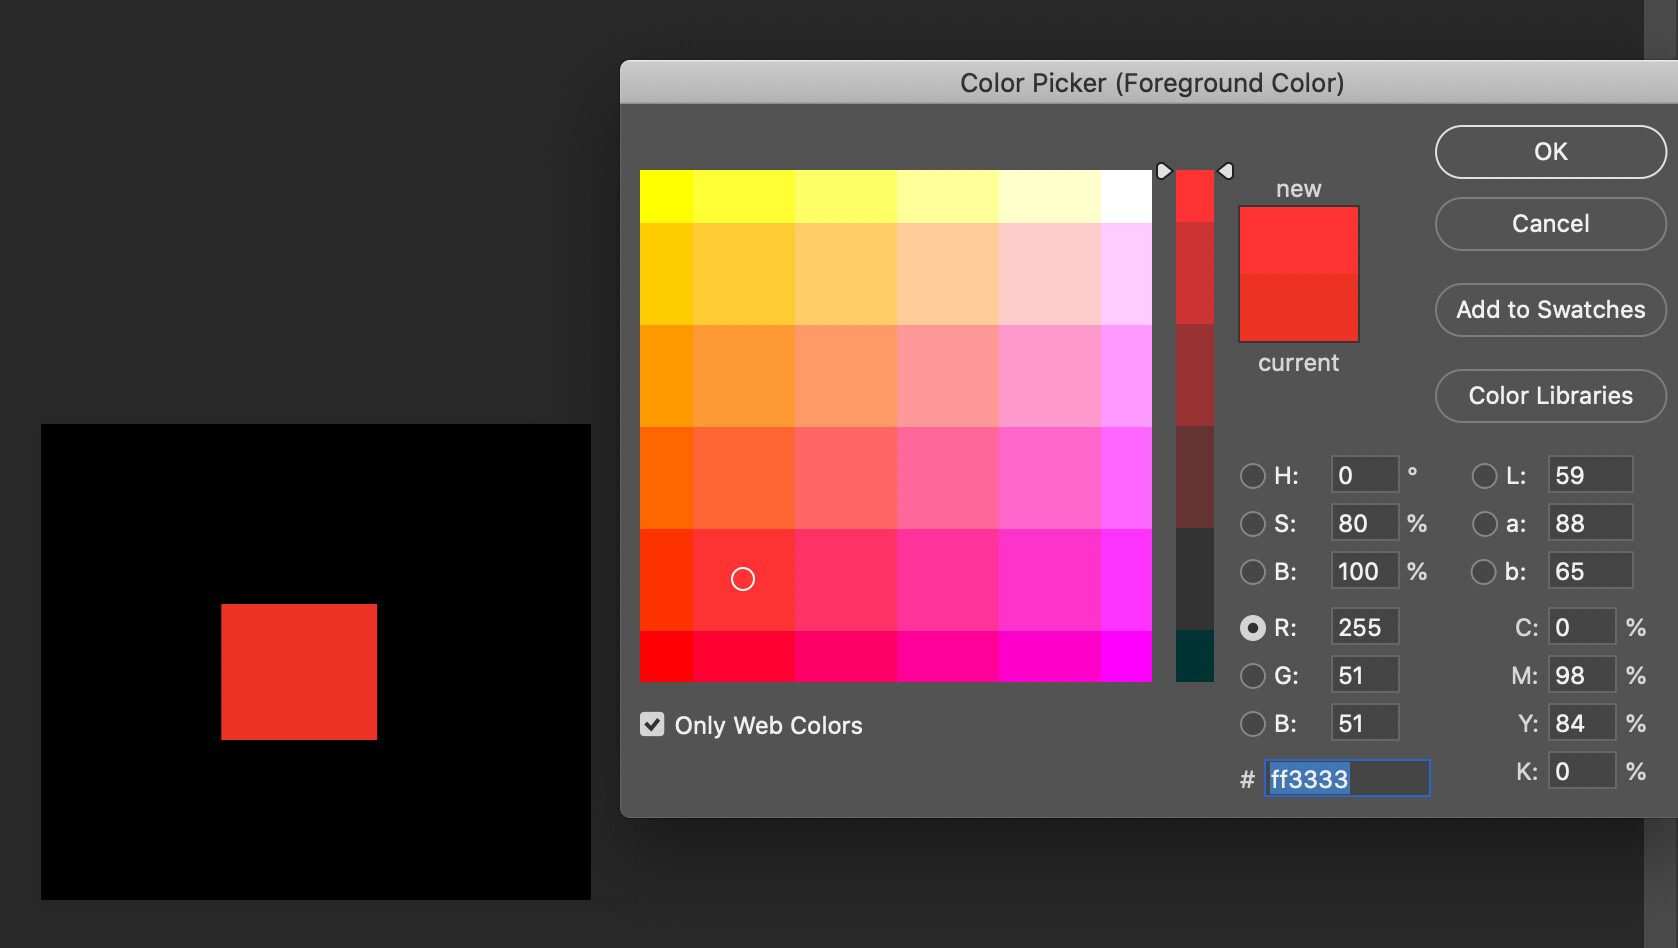Select the S radio button
Screen dimensions: 1678x948
1252,524
